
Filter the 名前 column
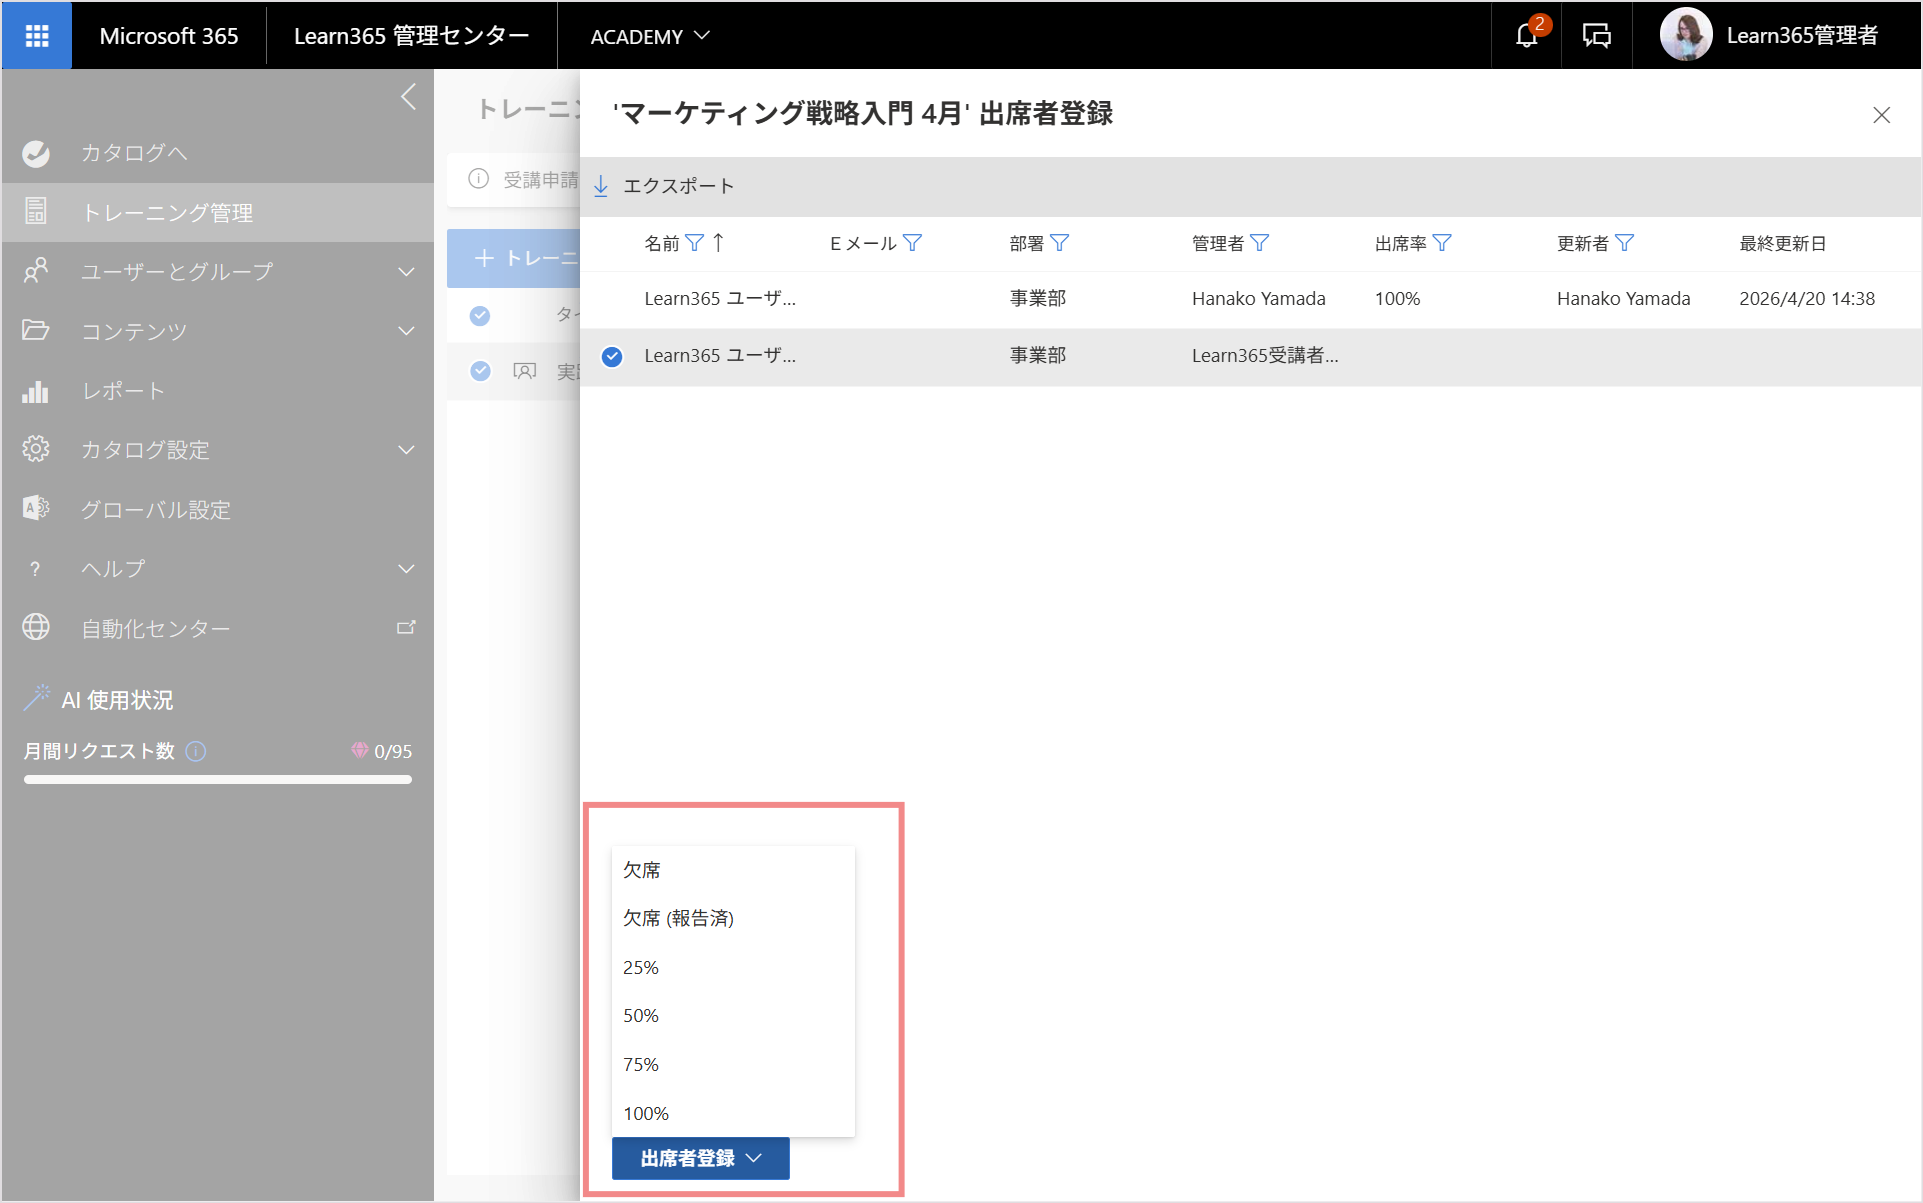coord(694,243)
